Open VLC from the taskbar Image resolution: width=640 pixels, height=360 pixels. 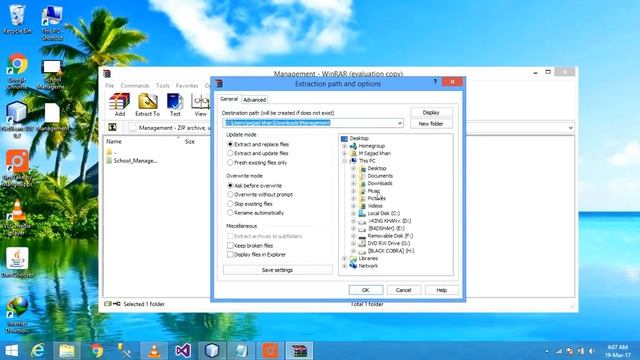pyautogui.click(x=154, y=351)
